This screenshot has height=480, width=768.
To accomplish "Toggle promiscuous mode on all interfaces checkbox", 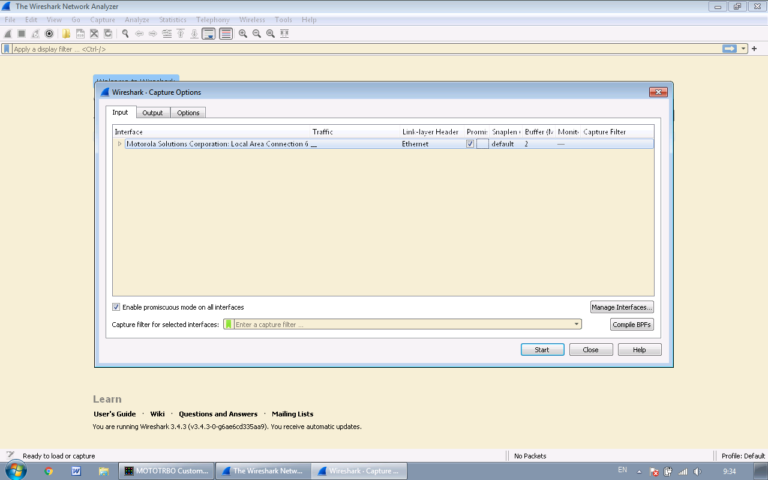I will [x=116, y=307].
